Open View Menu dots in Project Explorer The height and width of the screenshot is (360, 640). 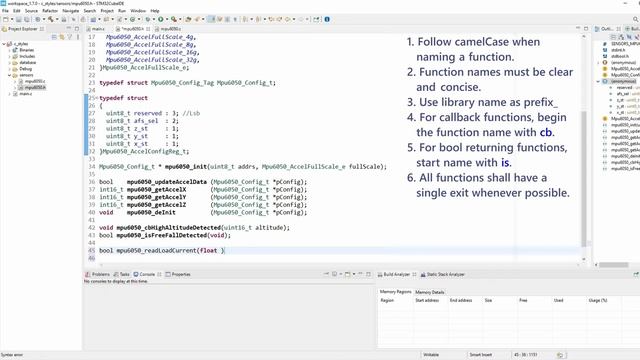(x=78, y=37)
